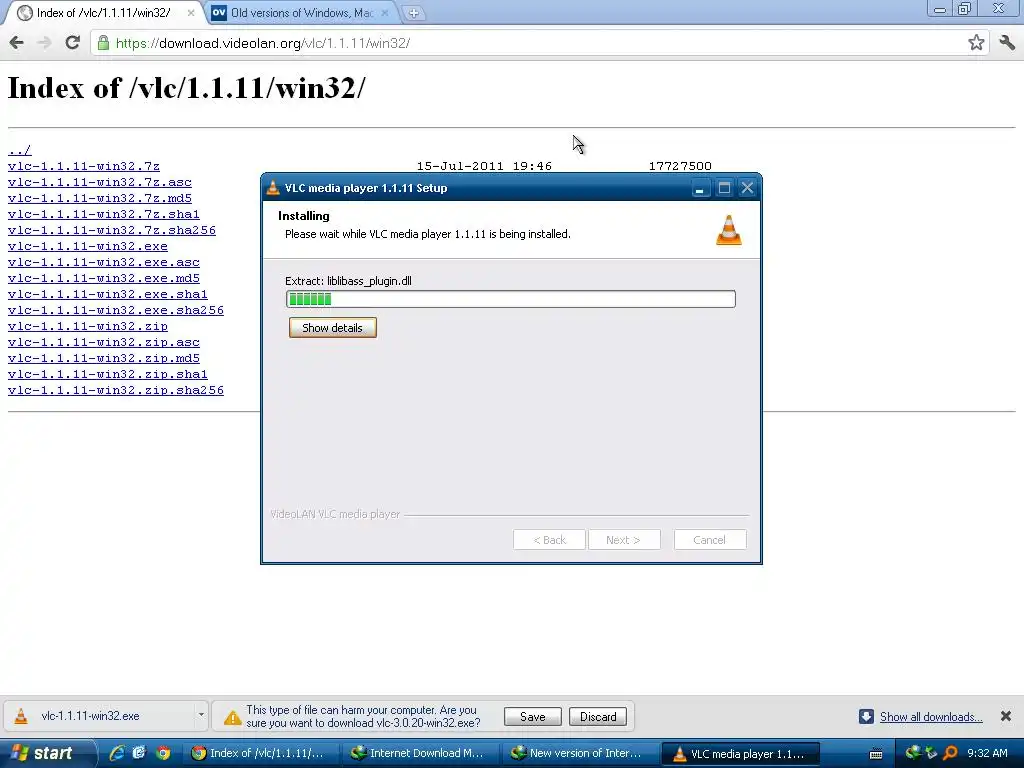The height and width of the screenshot is (768, 1024).
Task: Switch to Internet Download Manager taskbar button
Action: [x=419, y=754]
